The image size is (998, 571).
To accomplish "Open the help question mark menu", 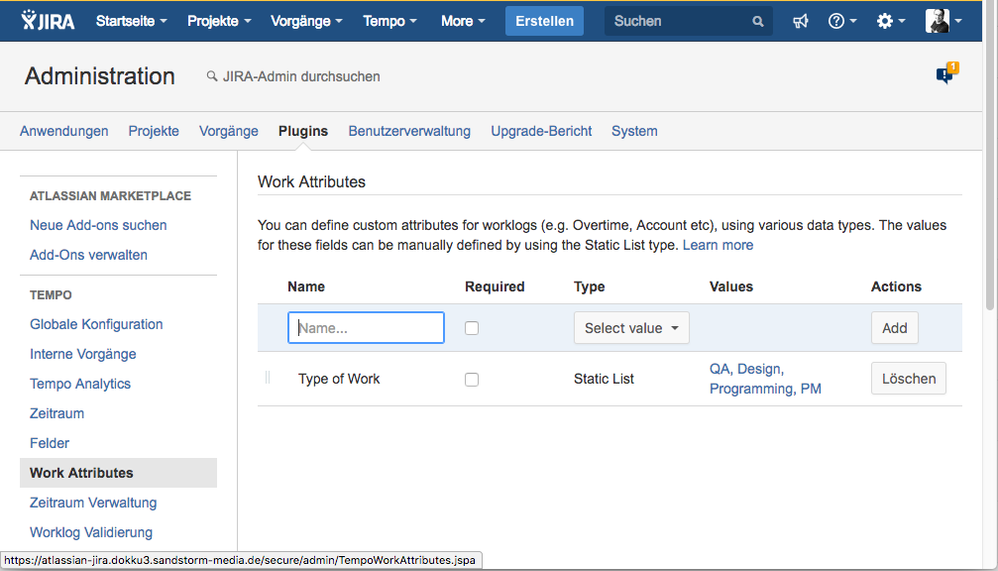I will 842,21.
